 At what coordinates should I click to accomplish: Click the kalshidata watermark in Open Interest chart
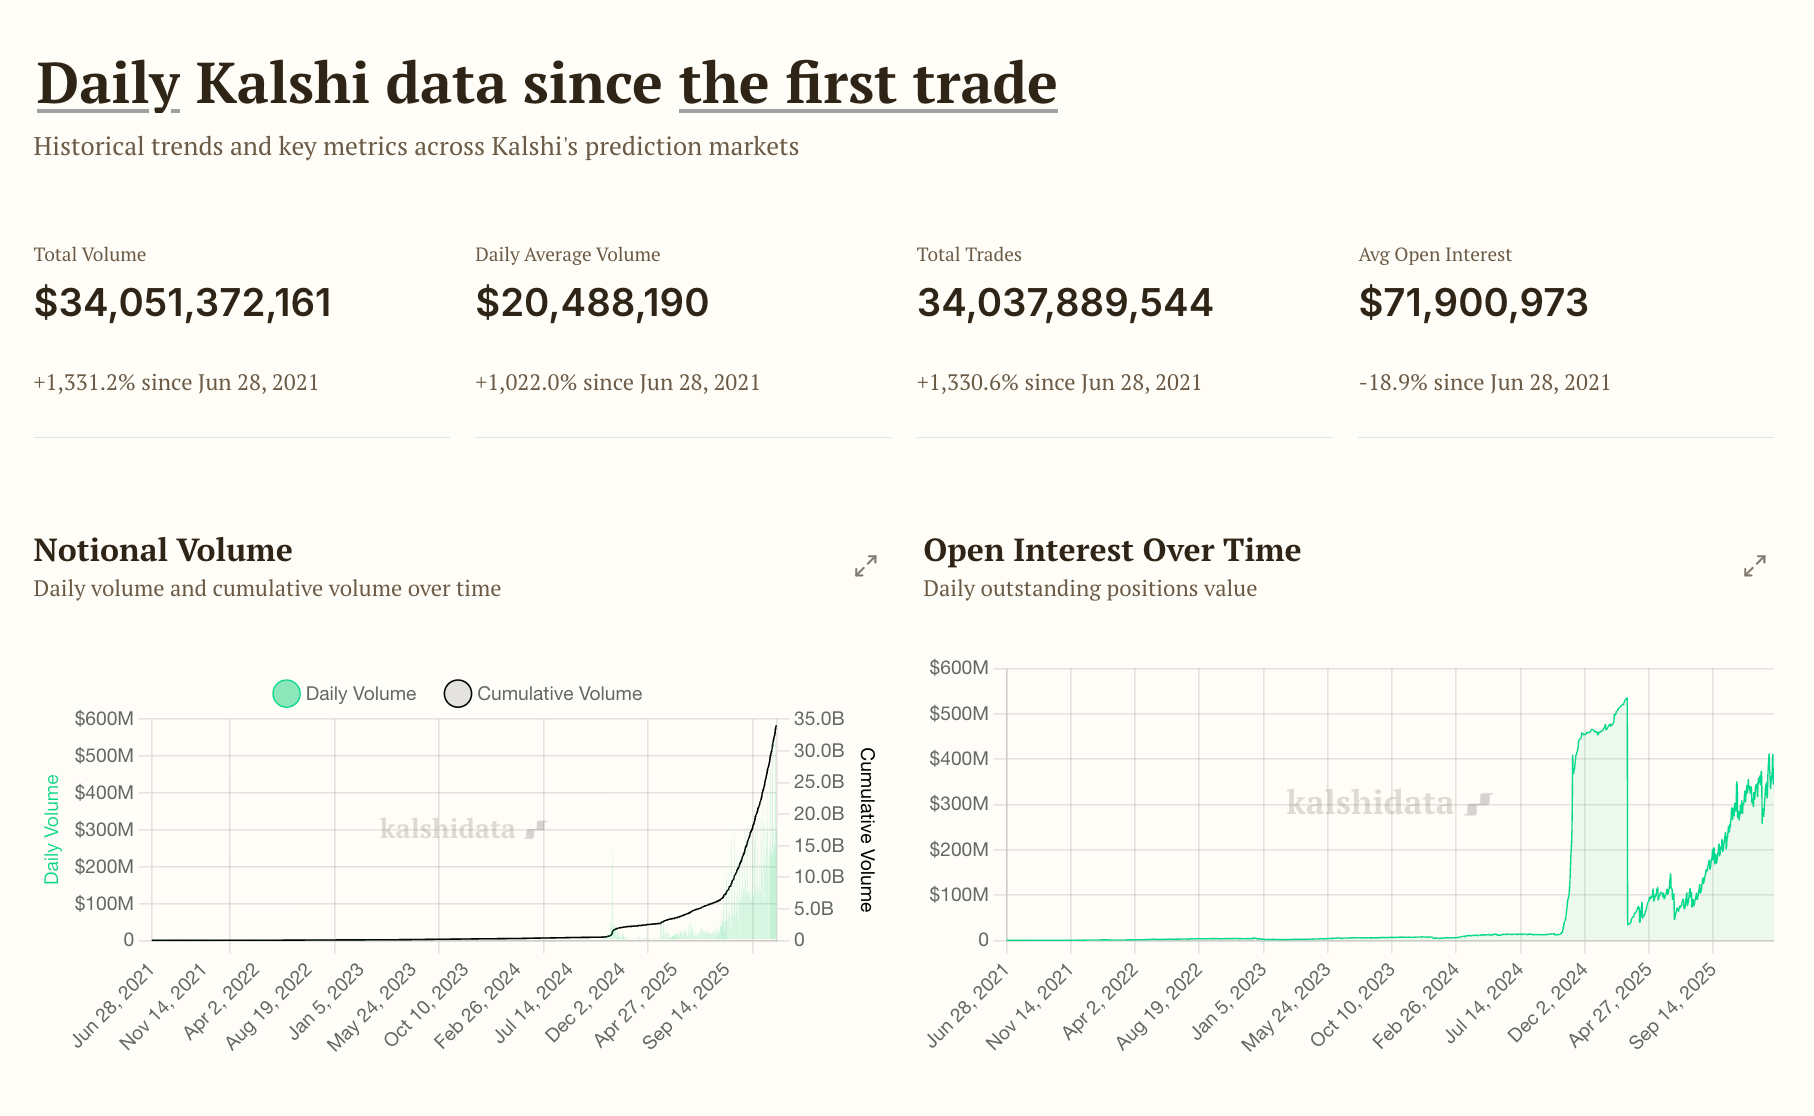pos(1388,803)
